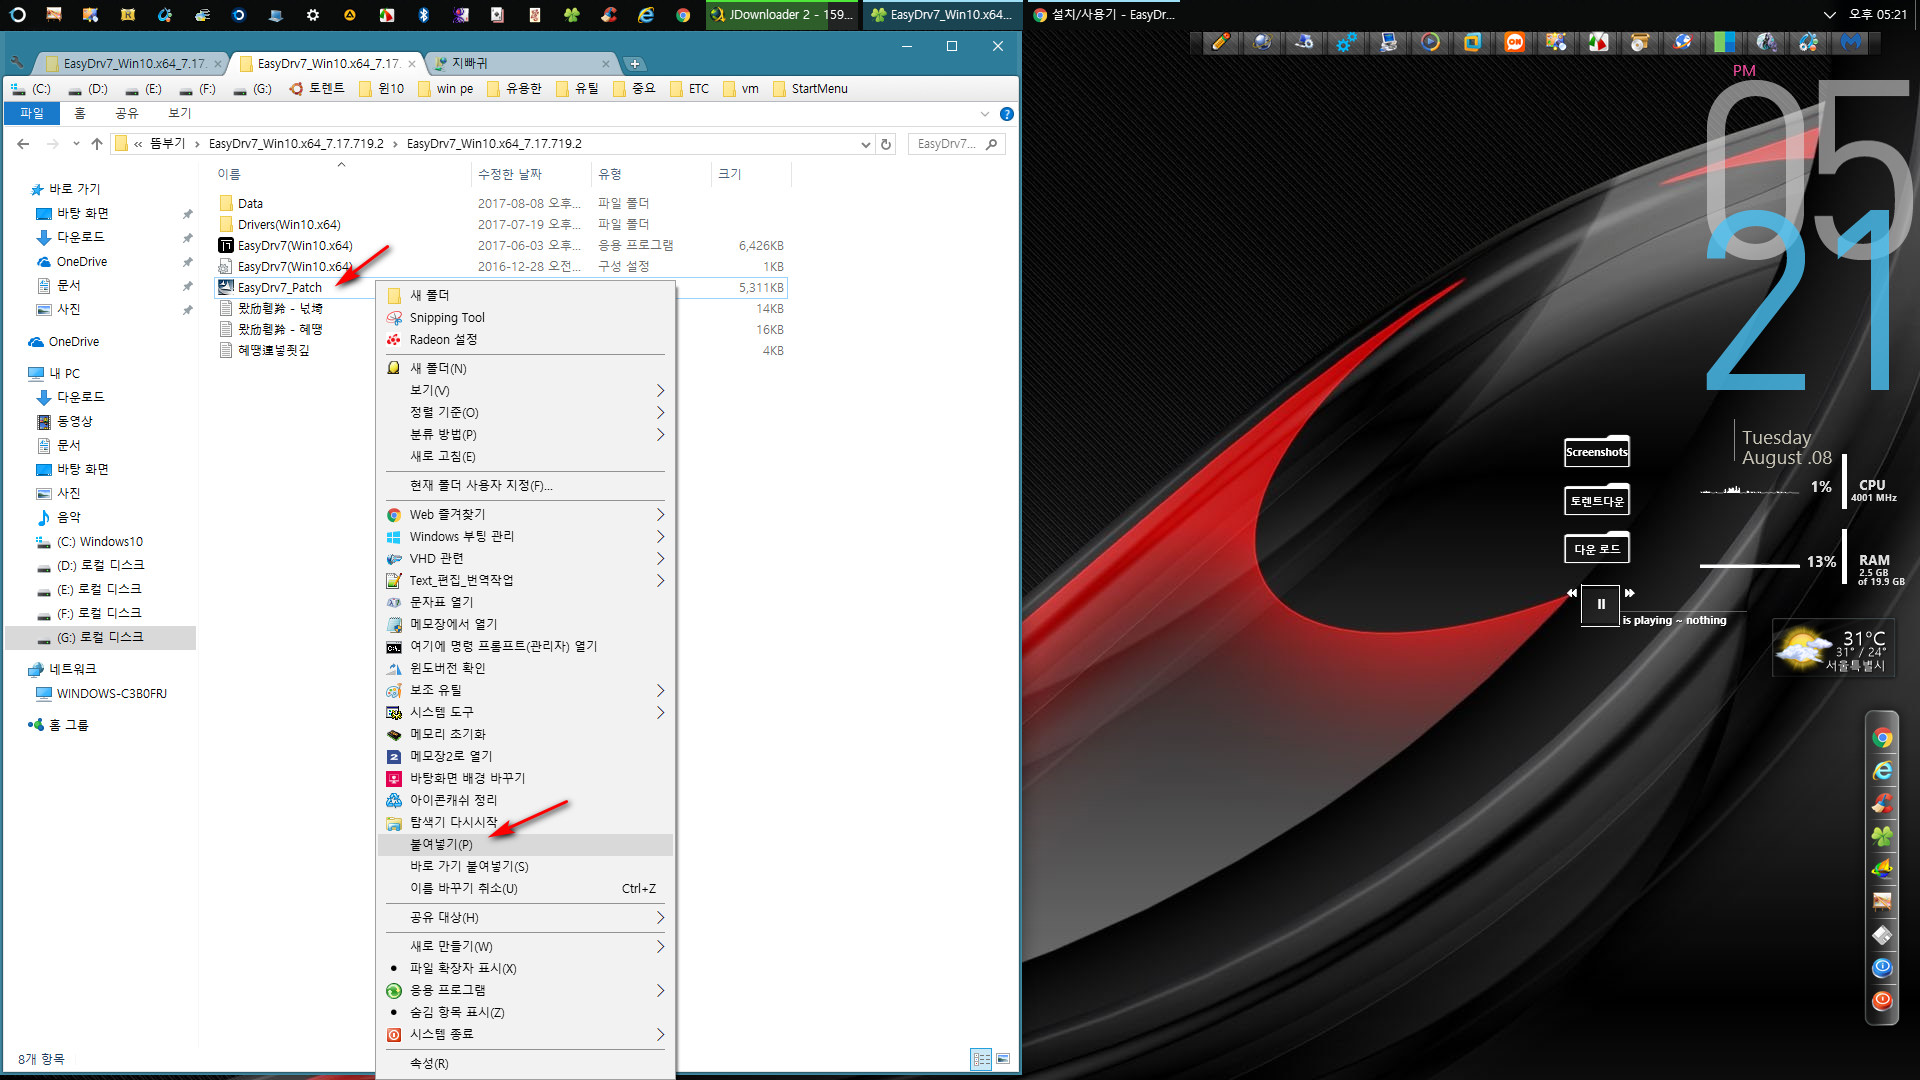The width and height of the screenshot is (1920, 1080).
Task: Click the green clover icon in the right dock
Action: [x=1882, y=836]
